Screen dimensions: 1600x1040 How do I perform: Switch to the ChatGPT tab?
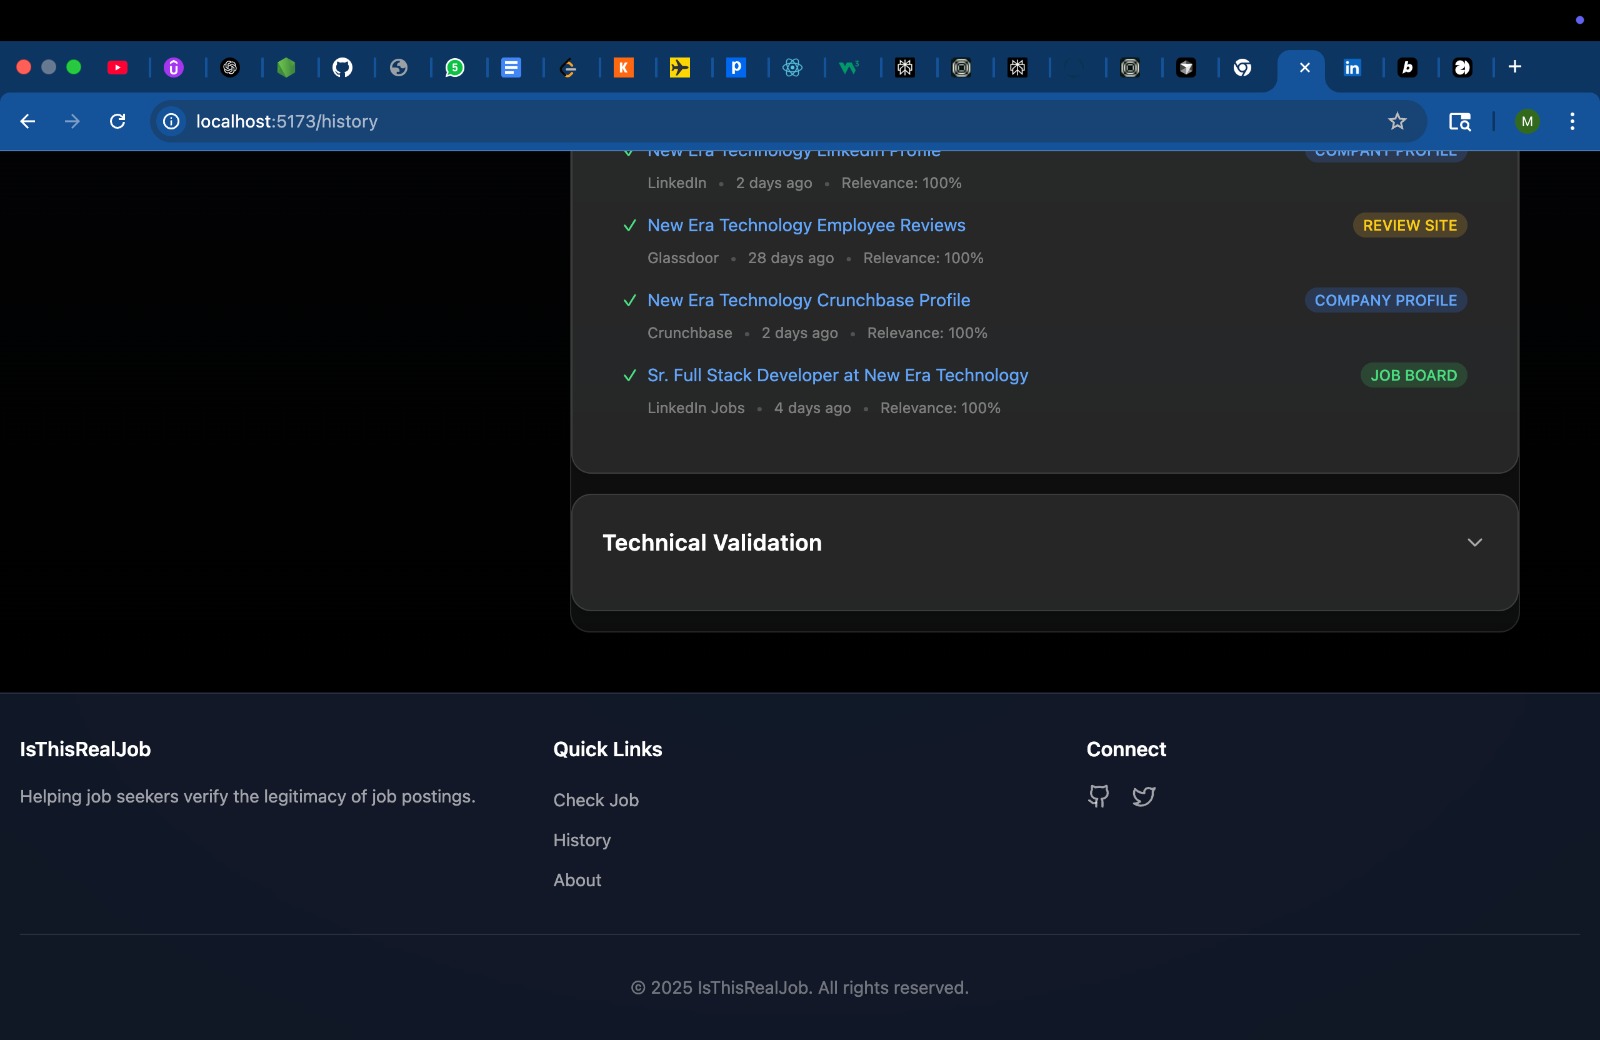[230, 68]
